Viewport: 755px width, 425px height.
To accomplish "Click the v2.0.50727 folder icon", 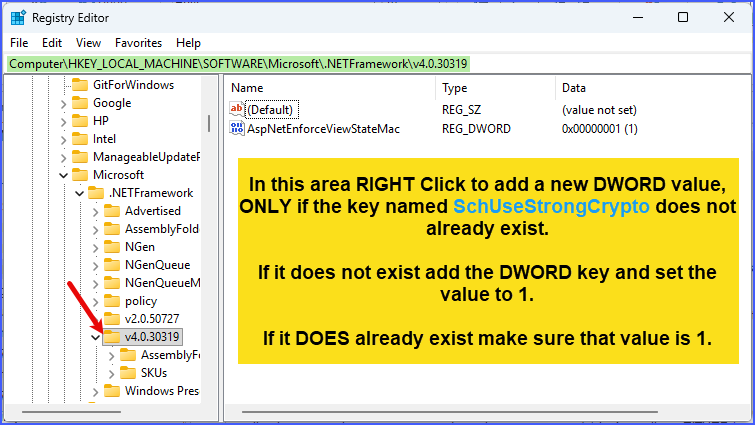I will [111, 319].
